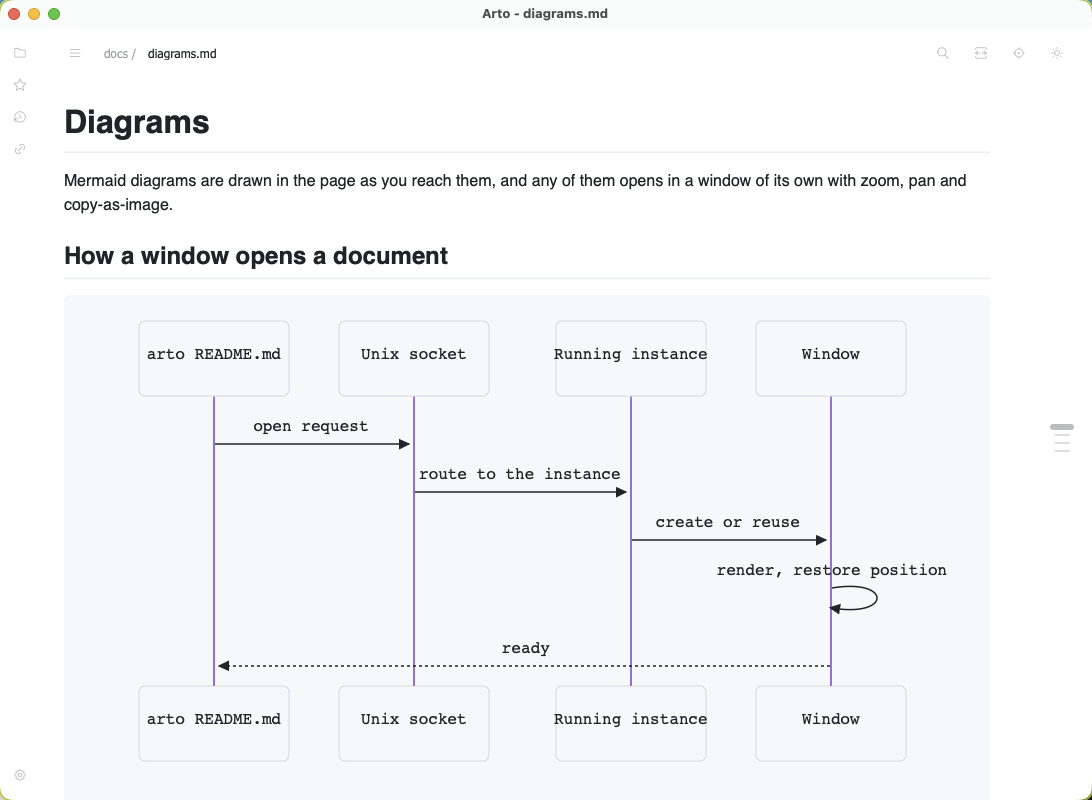The image size is (1092, 800).
Task: Open the history clock icon
Action: (20, 117)
